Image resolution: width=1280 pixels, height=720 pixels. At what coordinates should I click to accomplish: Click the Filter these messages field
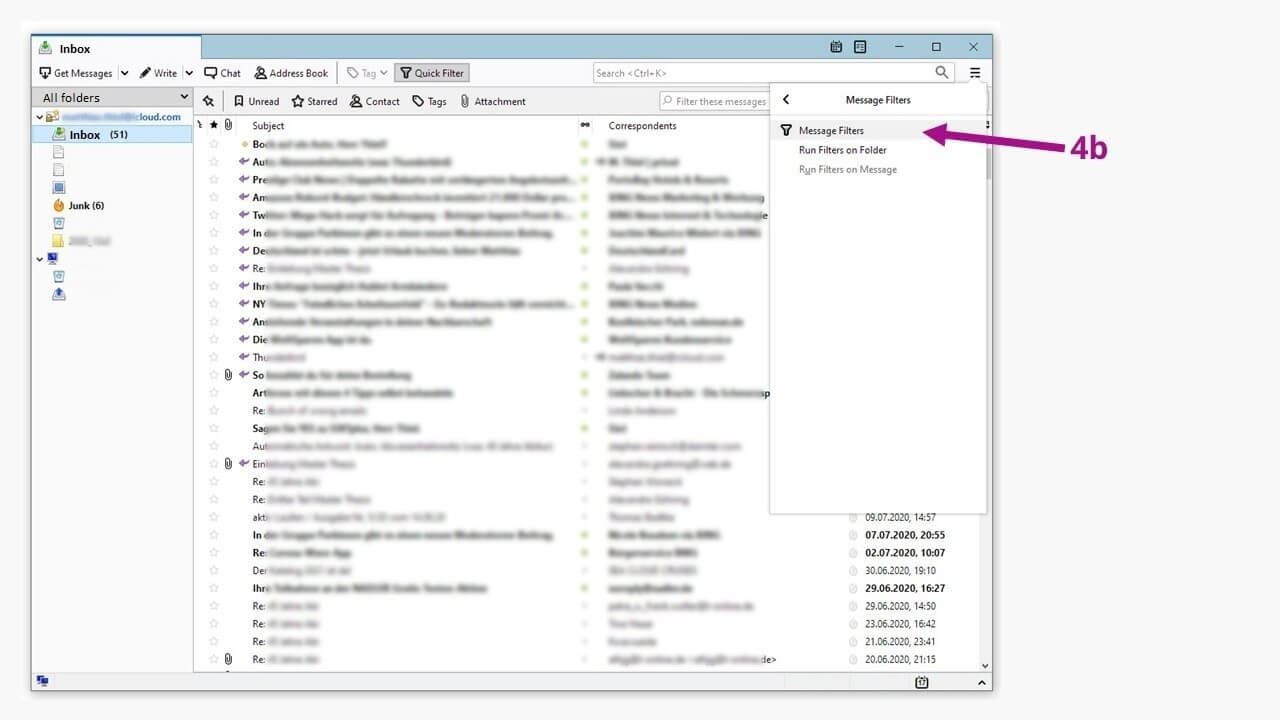714,101
